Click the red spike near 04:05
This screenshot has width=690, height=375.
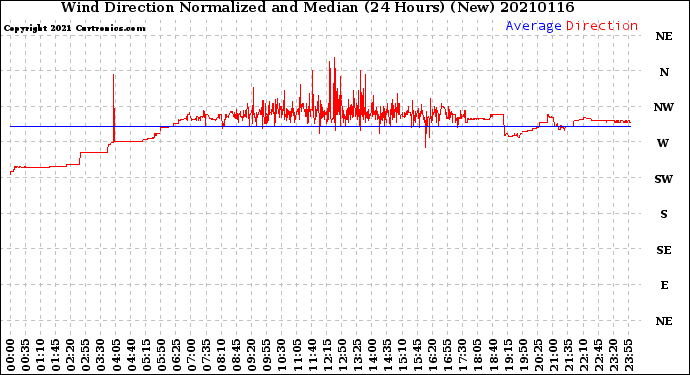[x=114, y=108]
